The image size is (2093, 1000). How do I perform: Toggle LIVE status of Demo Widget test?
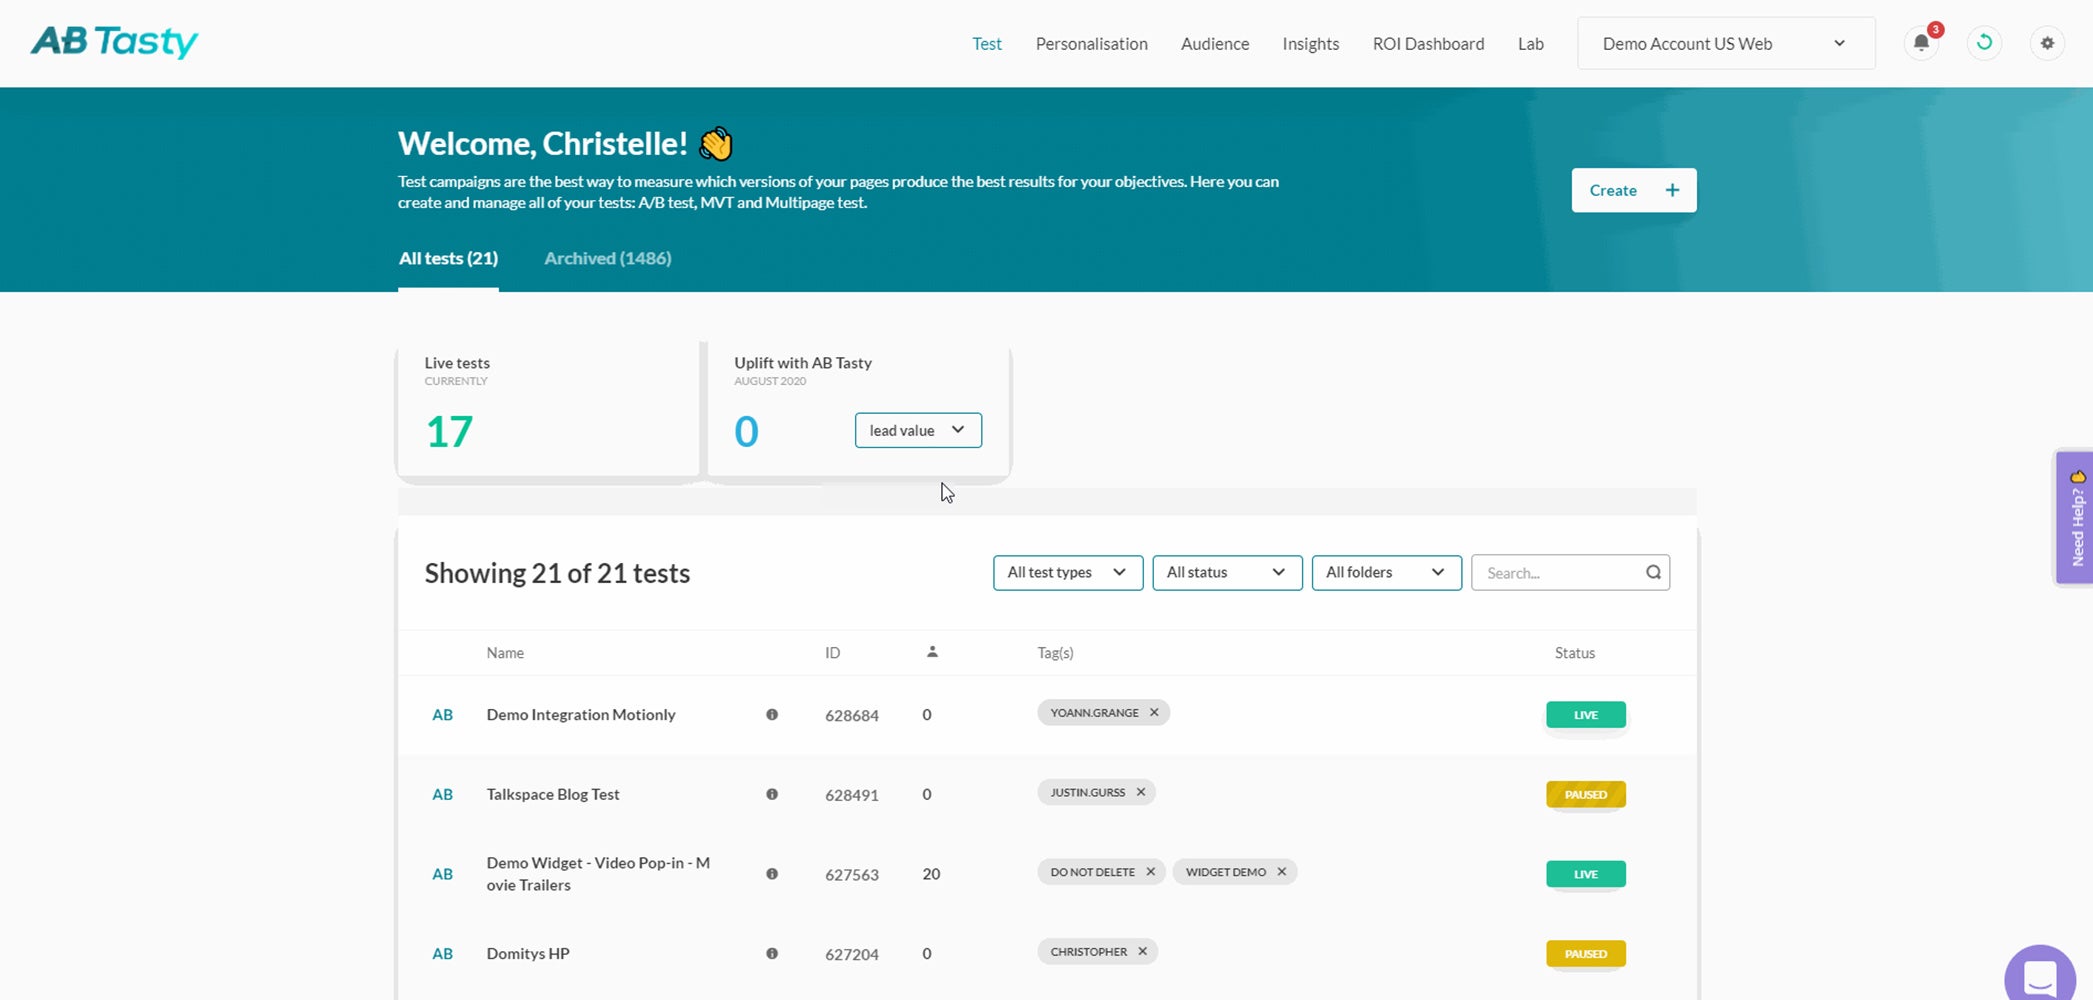tap(1586, 874)
